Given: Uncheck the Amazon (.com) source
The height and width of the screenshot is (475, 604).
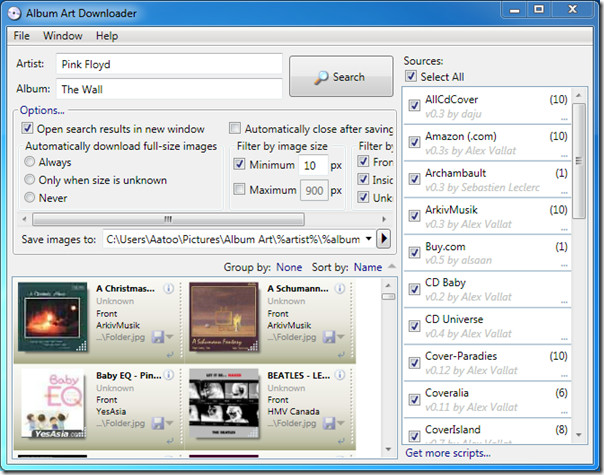Looking at the screenshot, I should [x=414, y=142].
